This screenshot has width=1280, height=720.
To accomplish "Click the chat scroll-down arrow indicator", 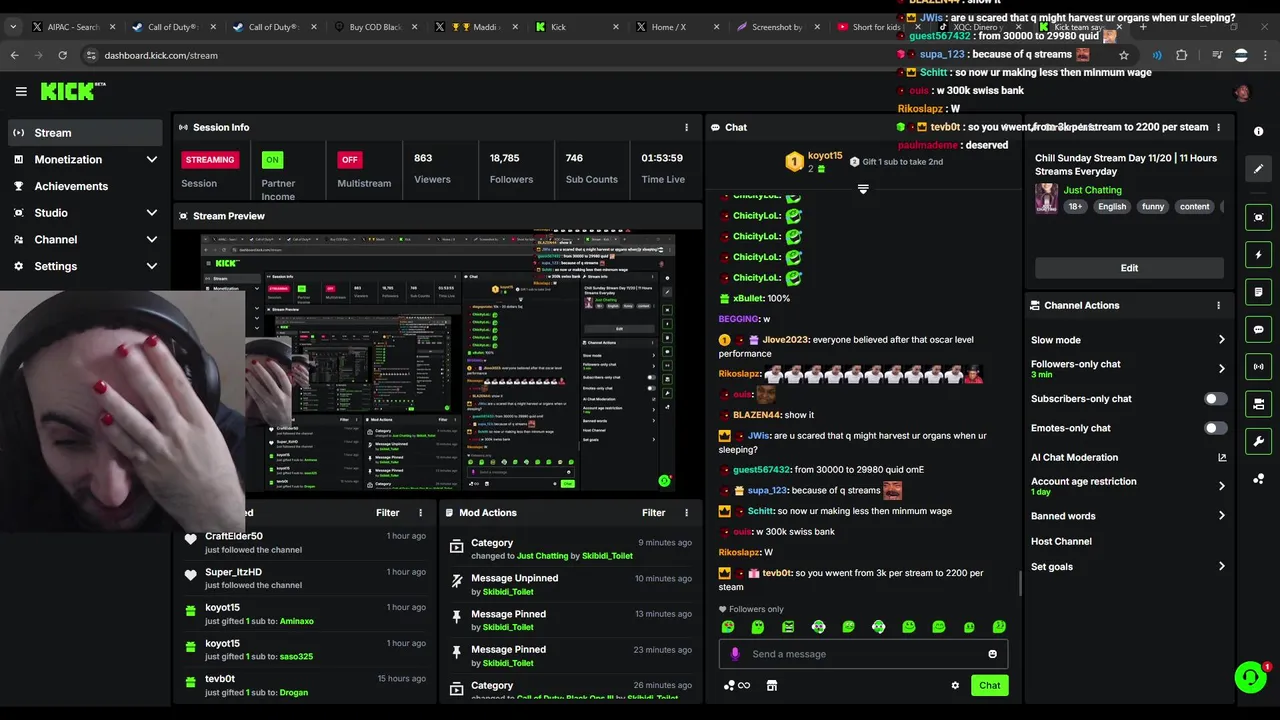I will click(x=863, y=189).
